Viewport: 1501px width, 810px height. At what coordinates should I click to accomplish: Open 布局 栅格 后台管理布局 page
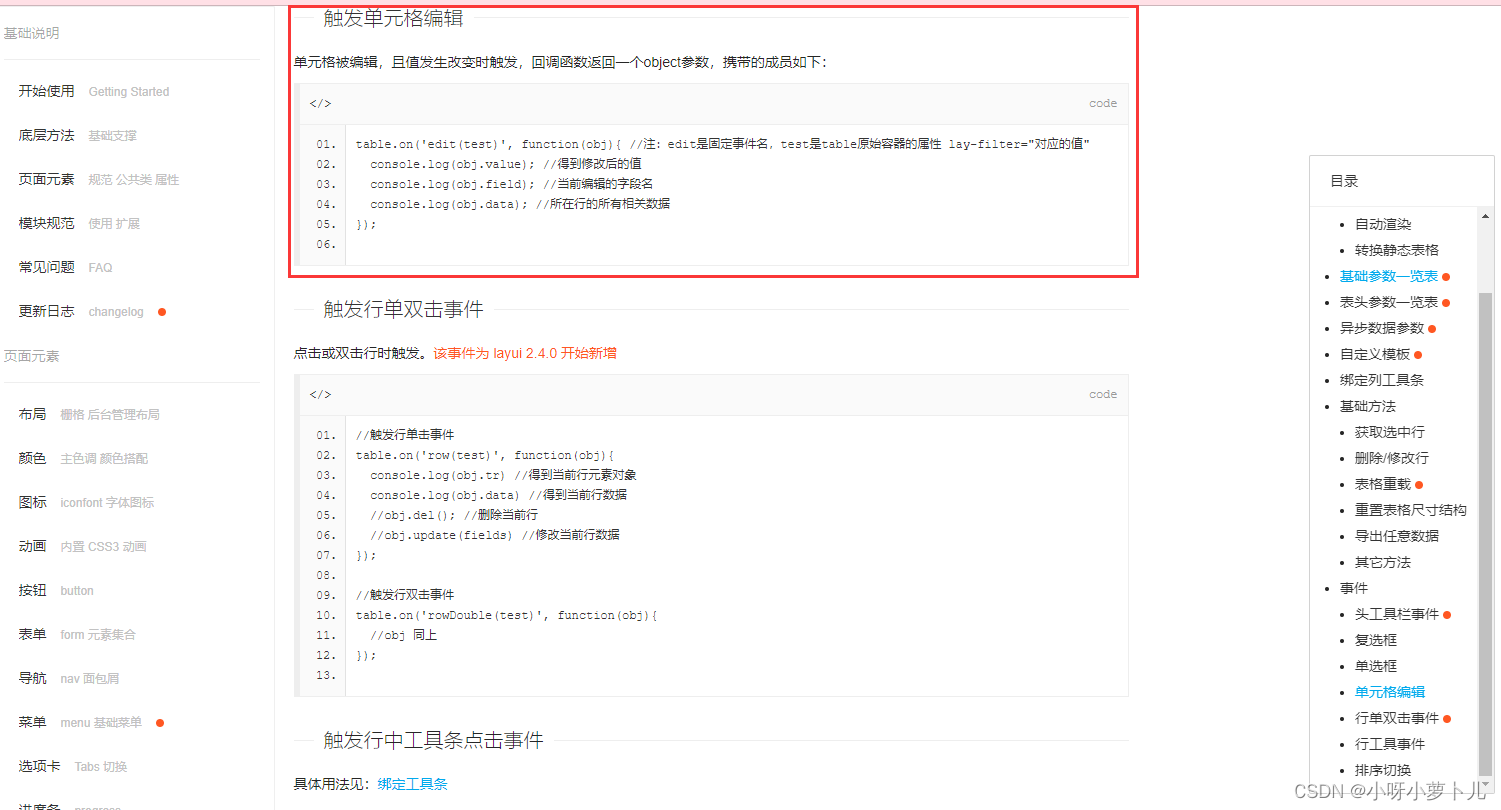coord(89,414)
